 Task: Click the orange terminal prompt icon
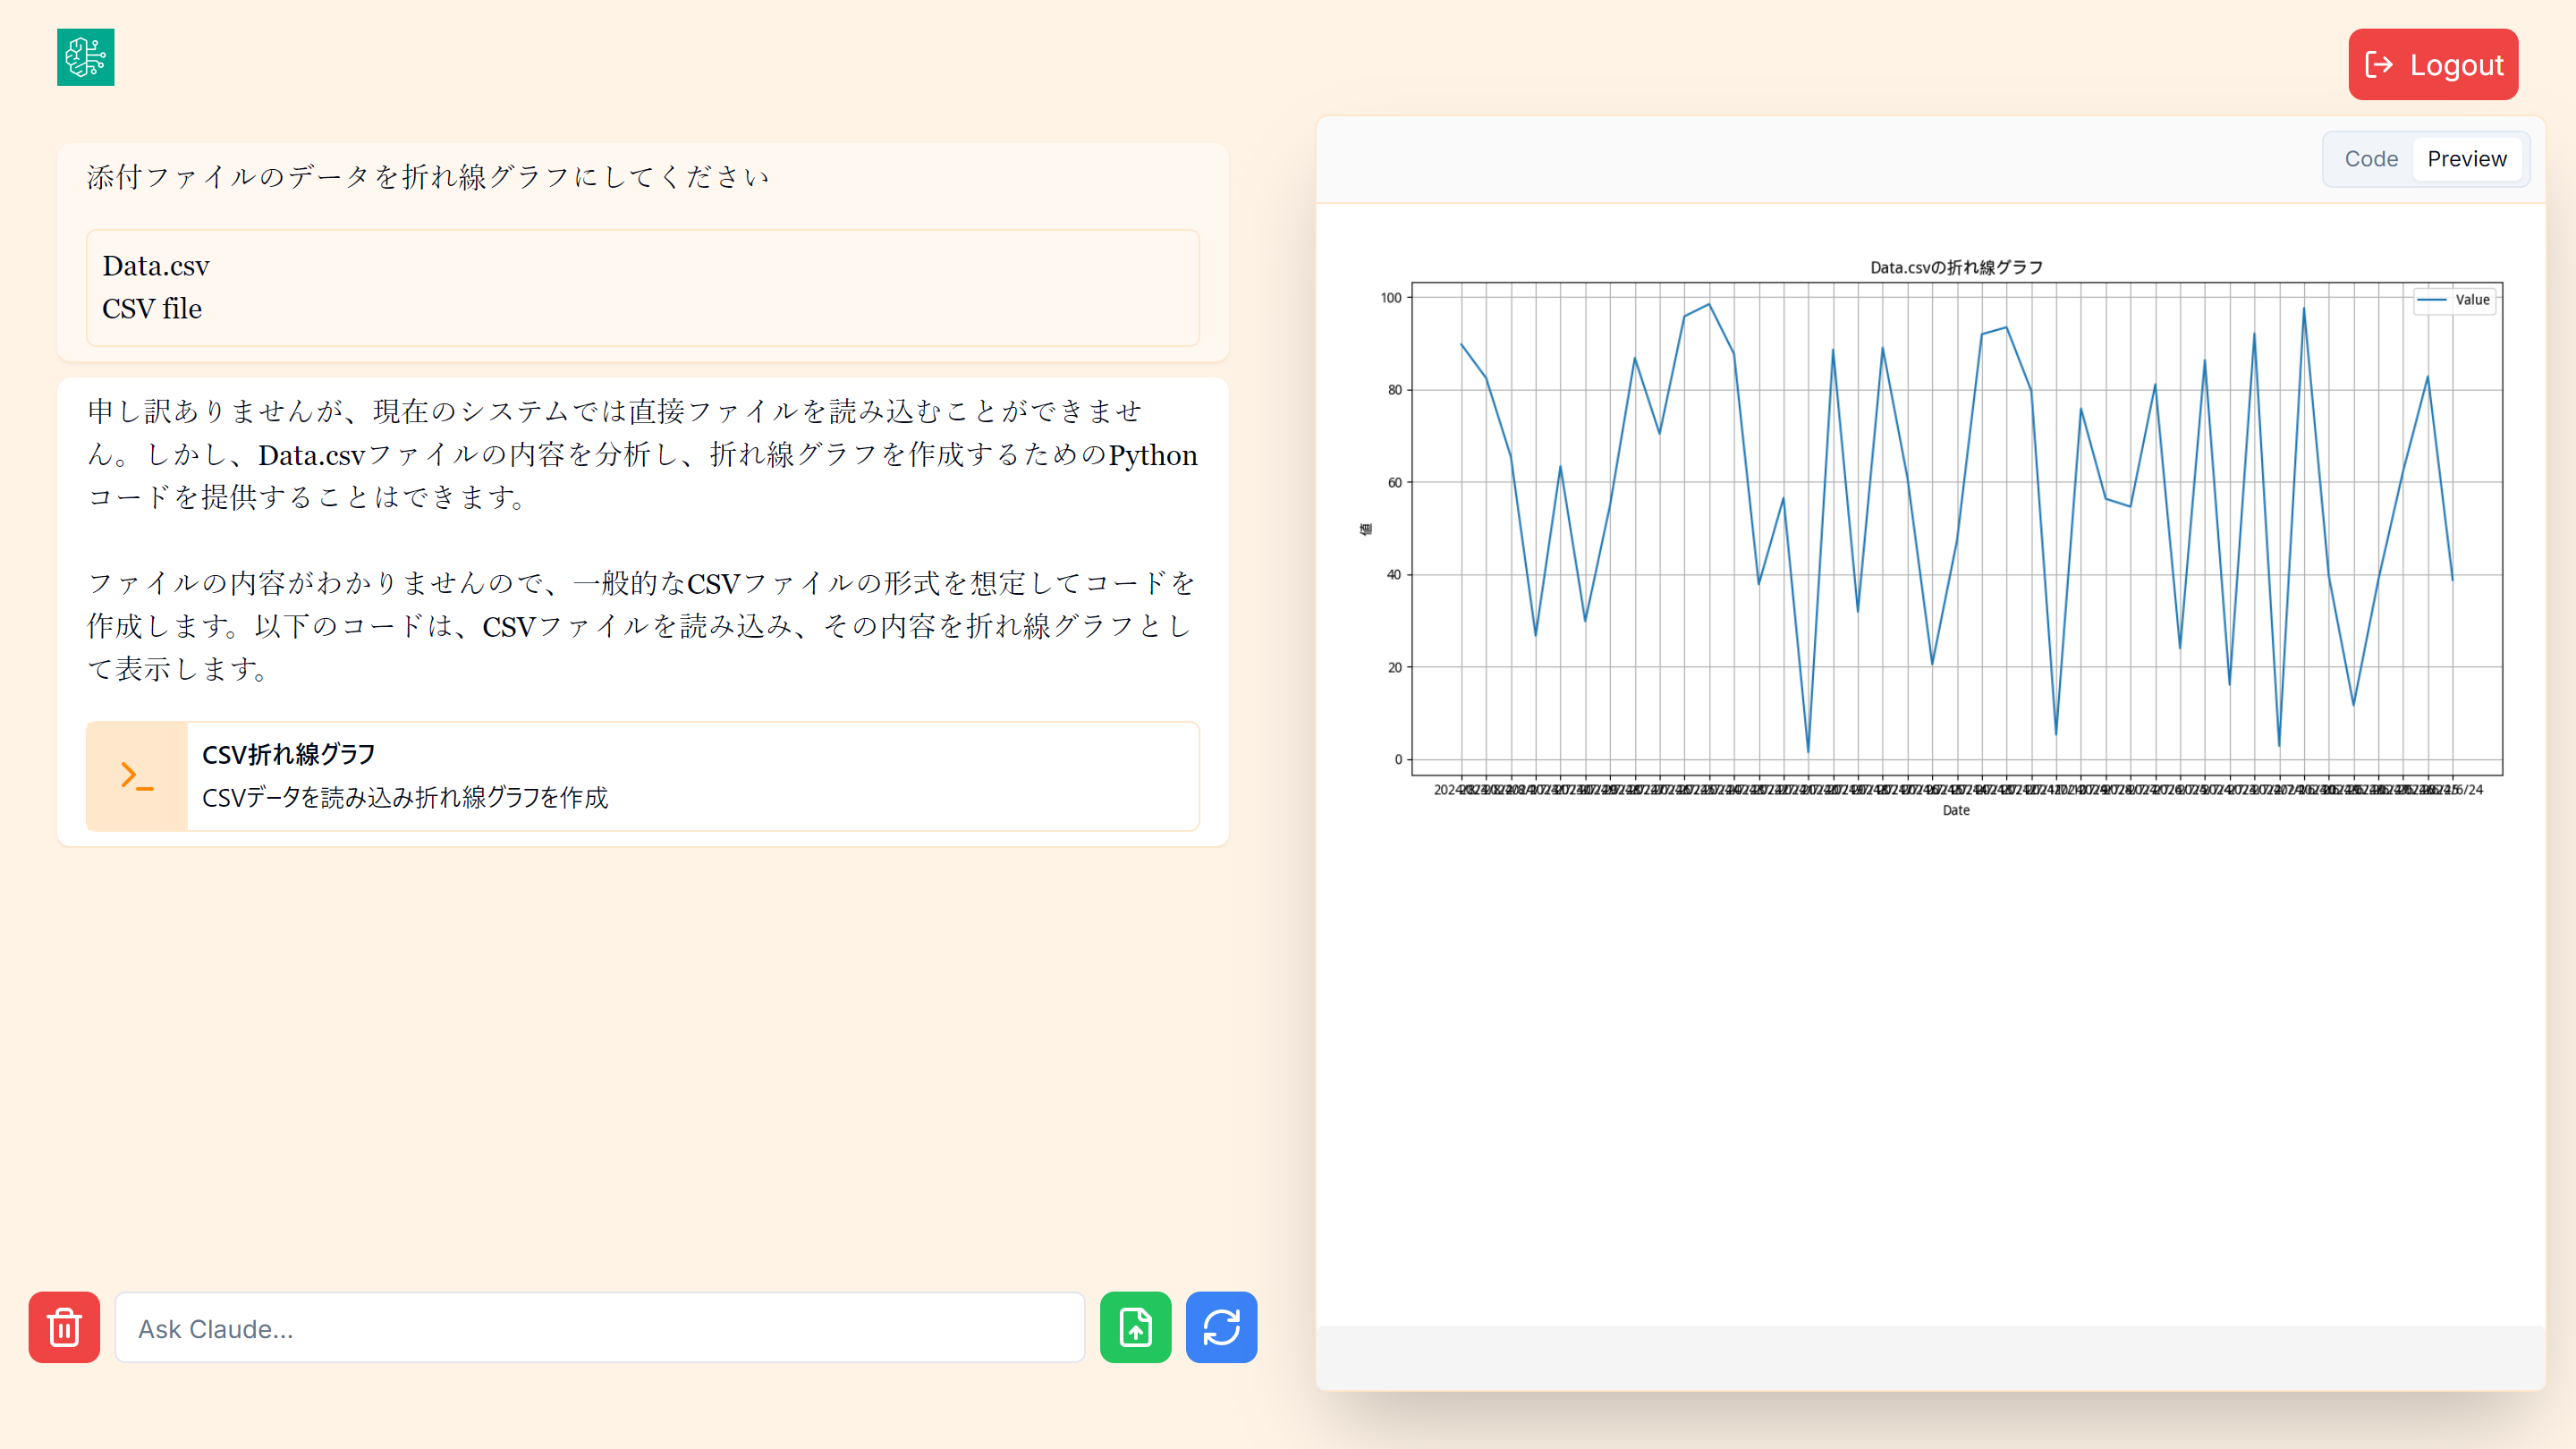click(x=137, y=776)
